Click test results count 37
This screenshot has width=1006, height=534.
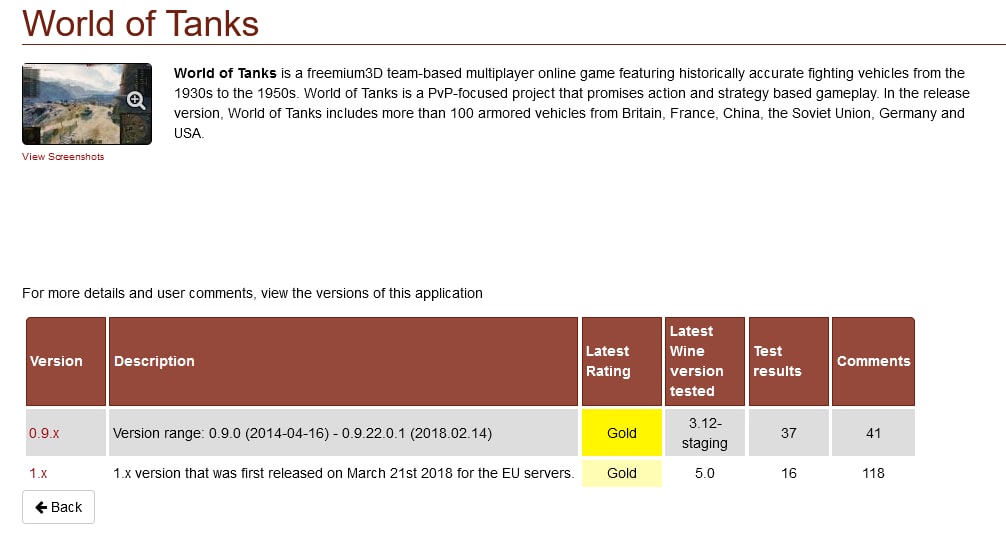[789, 433]
